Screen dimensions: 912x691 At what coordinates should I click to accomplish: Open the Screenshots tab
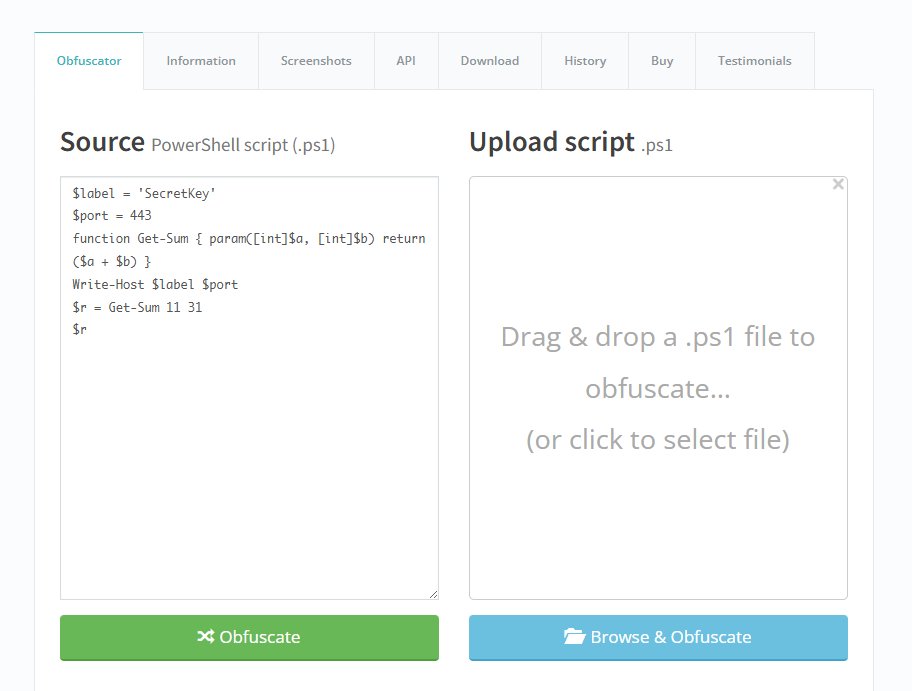316,60
